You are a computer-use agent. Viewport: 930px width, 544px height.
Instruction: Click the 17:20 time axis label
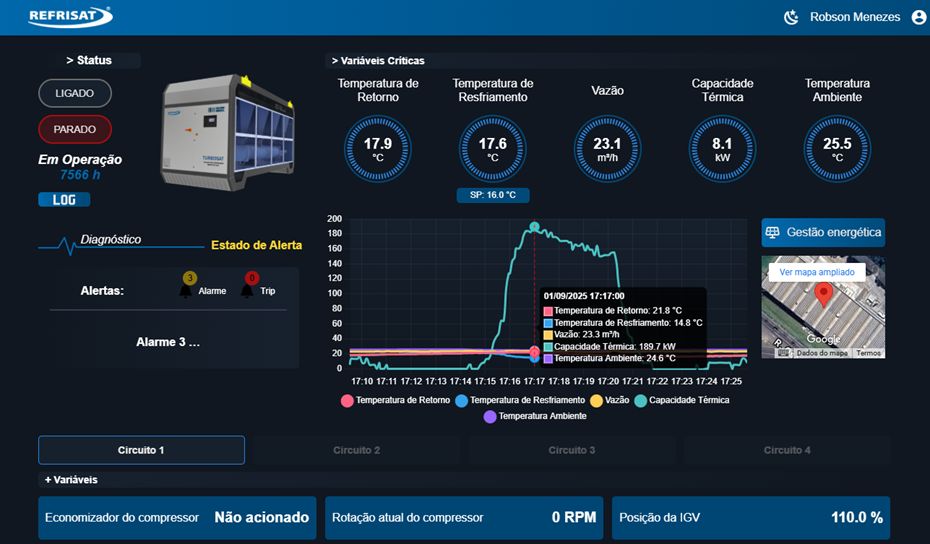[x=608, y=381]
